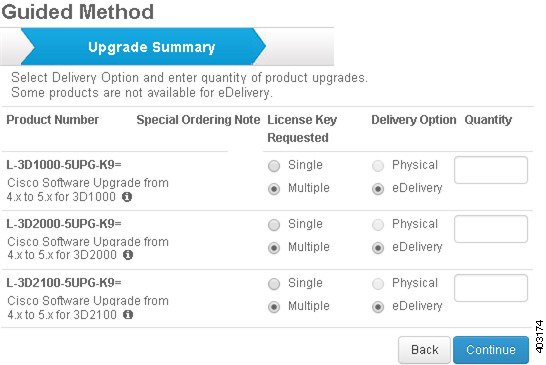Click the quantity field for L-3D2100-5UPG-K9=
The height and width of the screenshot is (365, 546).
tap(491, 288)
